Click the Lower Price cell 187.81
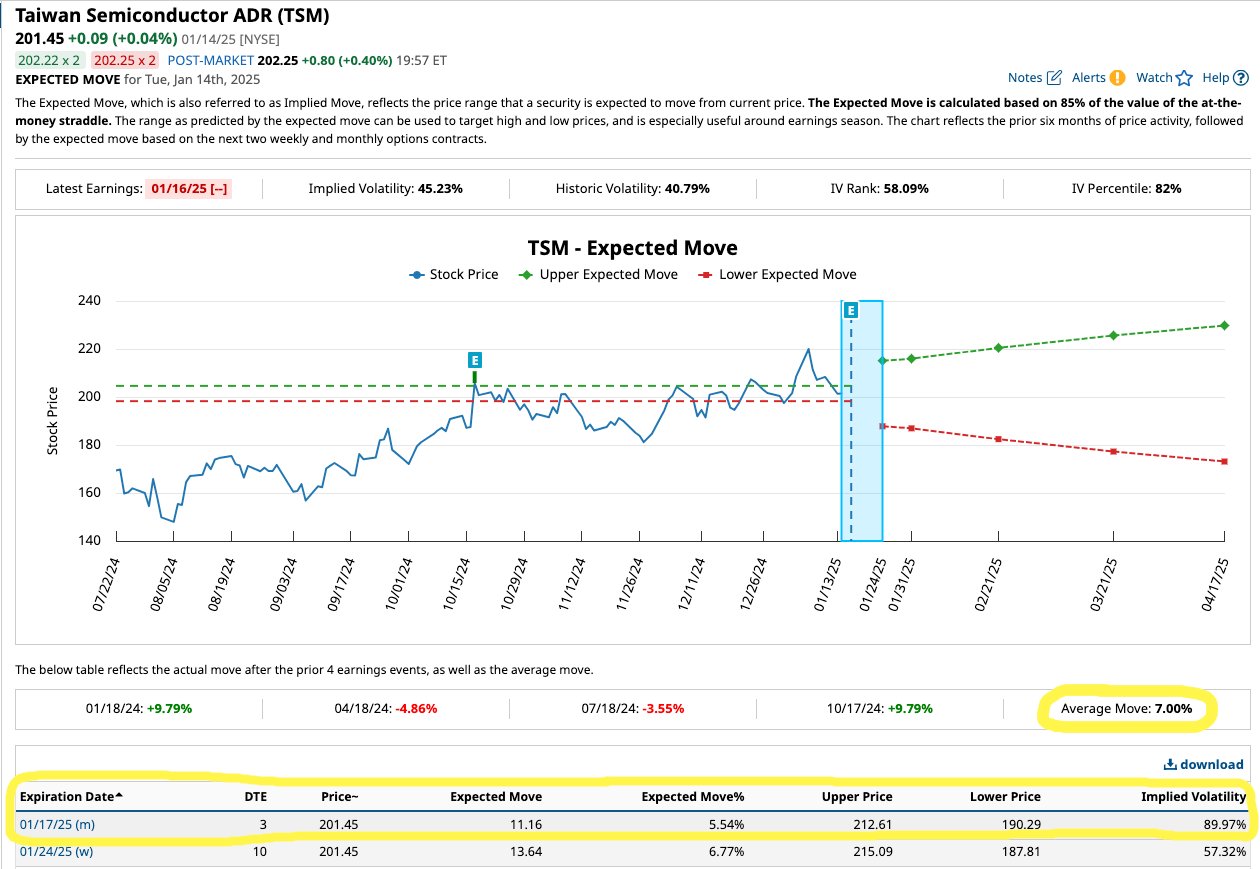This screenshot has width=1260, height=869. (1019, 851)
